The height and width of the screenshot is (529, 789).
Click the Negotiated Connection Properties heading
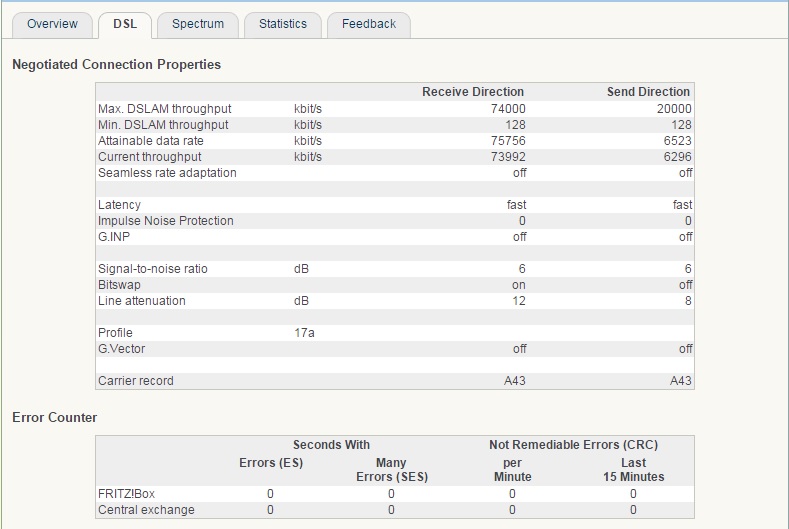pyautogui.click(x=116, y=64)
